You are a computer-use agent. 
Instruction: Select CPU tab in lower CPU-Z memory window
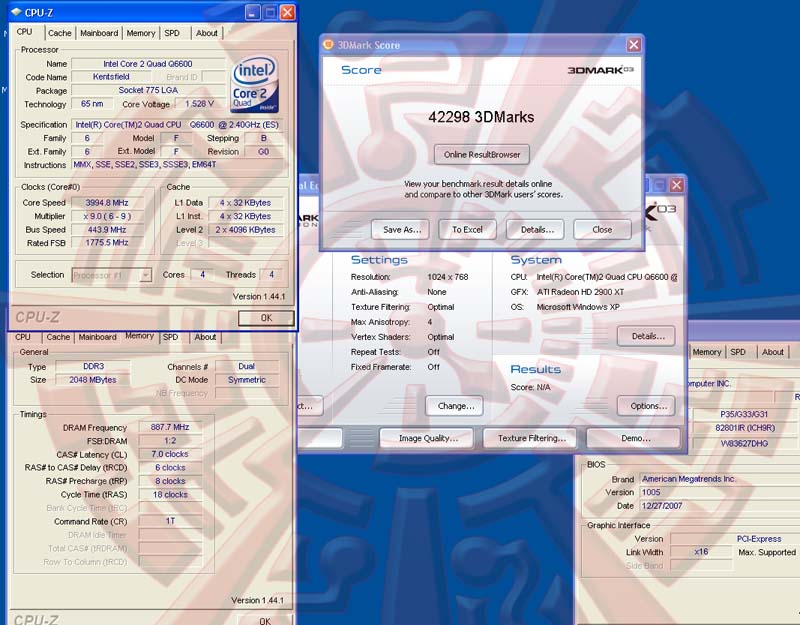23,337
